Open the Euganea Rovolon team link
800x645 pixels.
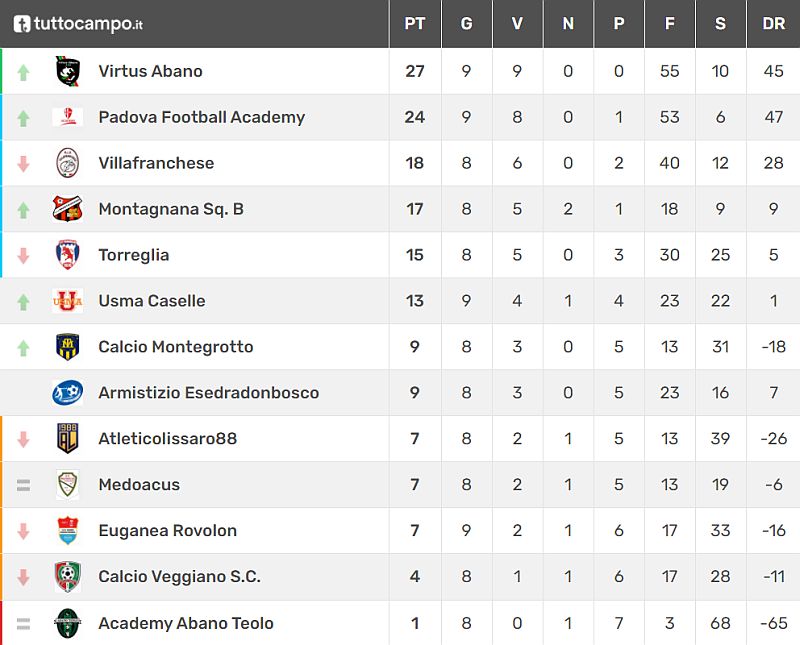167,531
